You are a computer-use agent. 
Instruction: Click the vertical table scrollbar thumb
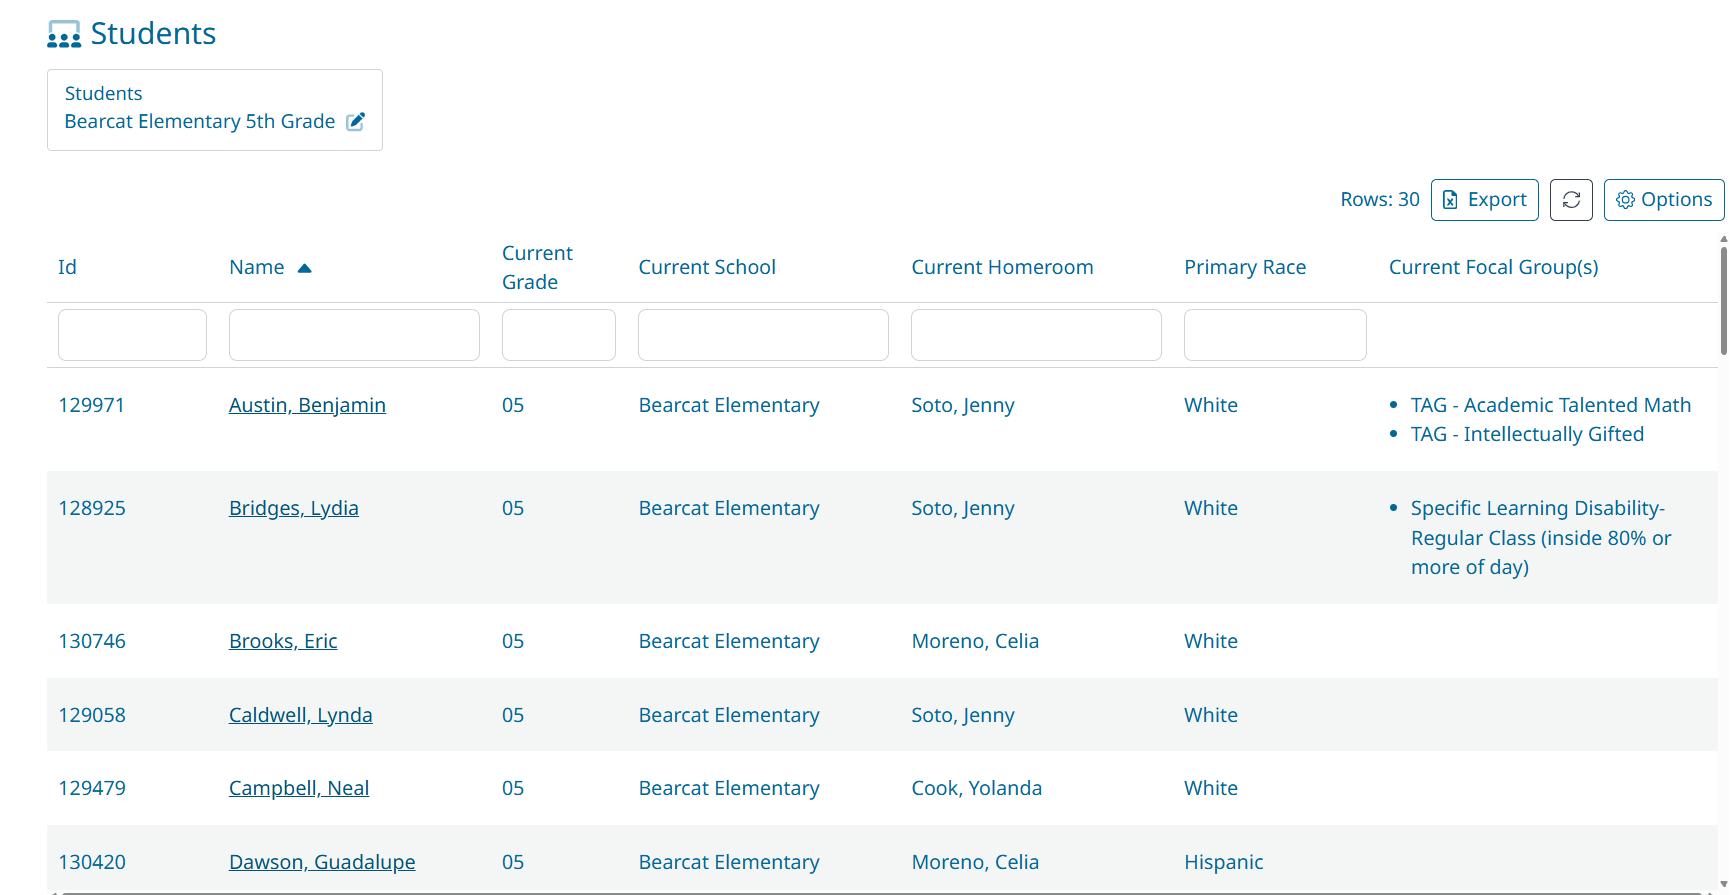pos(1723,300)
